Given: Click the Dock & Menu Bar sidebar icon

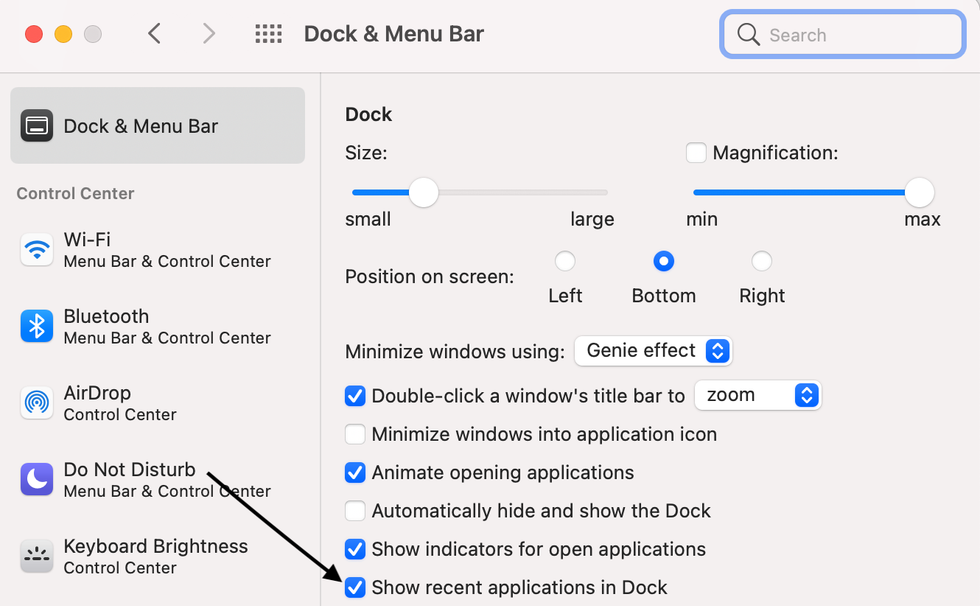Looking at the screenshot, I should tap(37, 126).
